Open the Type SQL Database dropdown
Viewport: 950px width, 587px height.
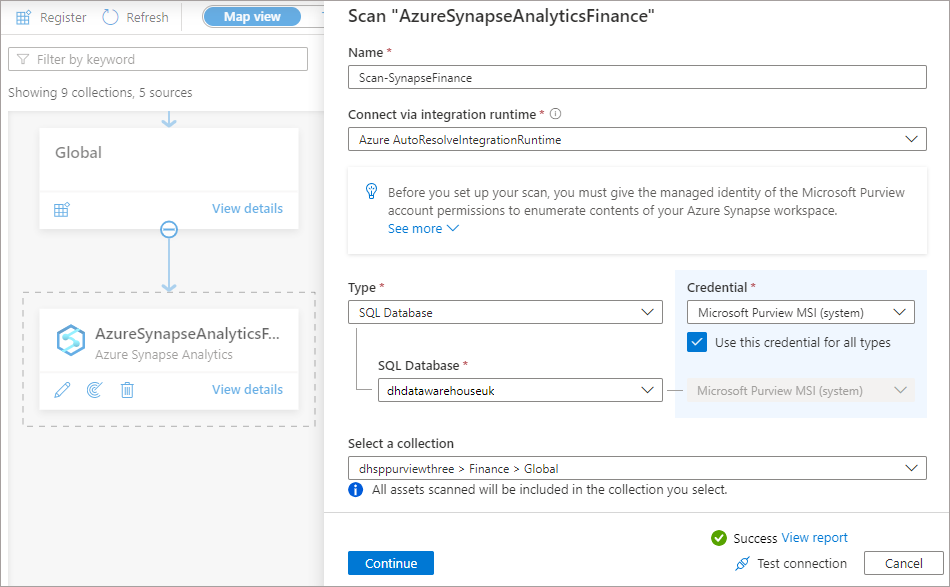click(505, 313)
